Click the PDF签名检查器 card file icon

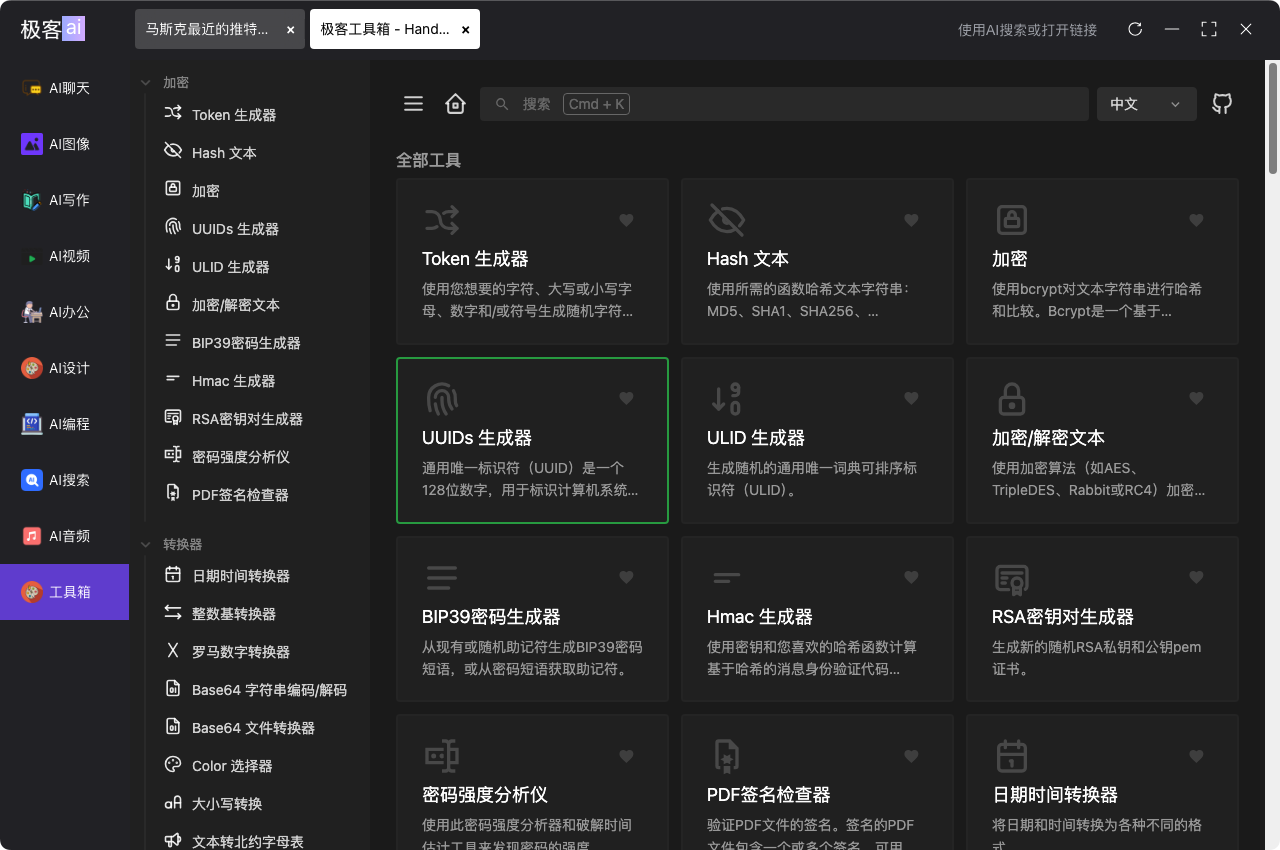pyautogui.click(x=727, y=756)
